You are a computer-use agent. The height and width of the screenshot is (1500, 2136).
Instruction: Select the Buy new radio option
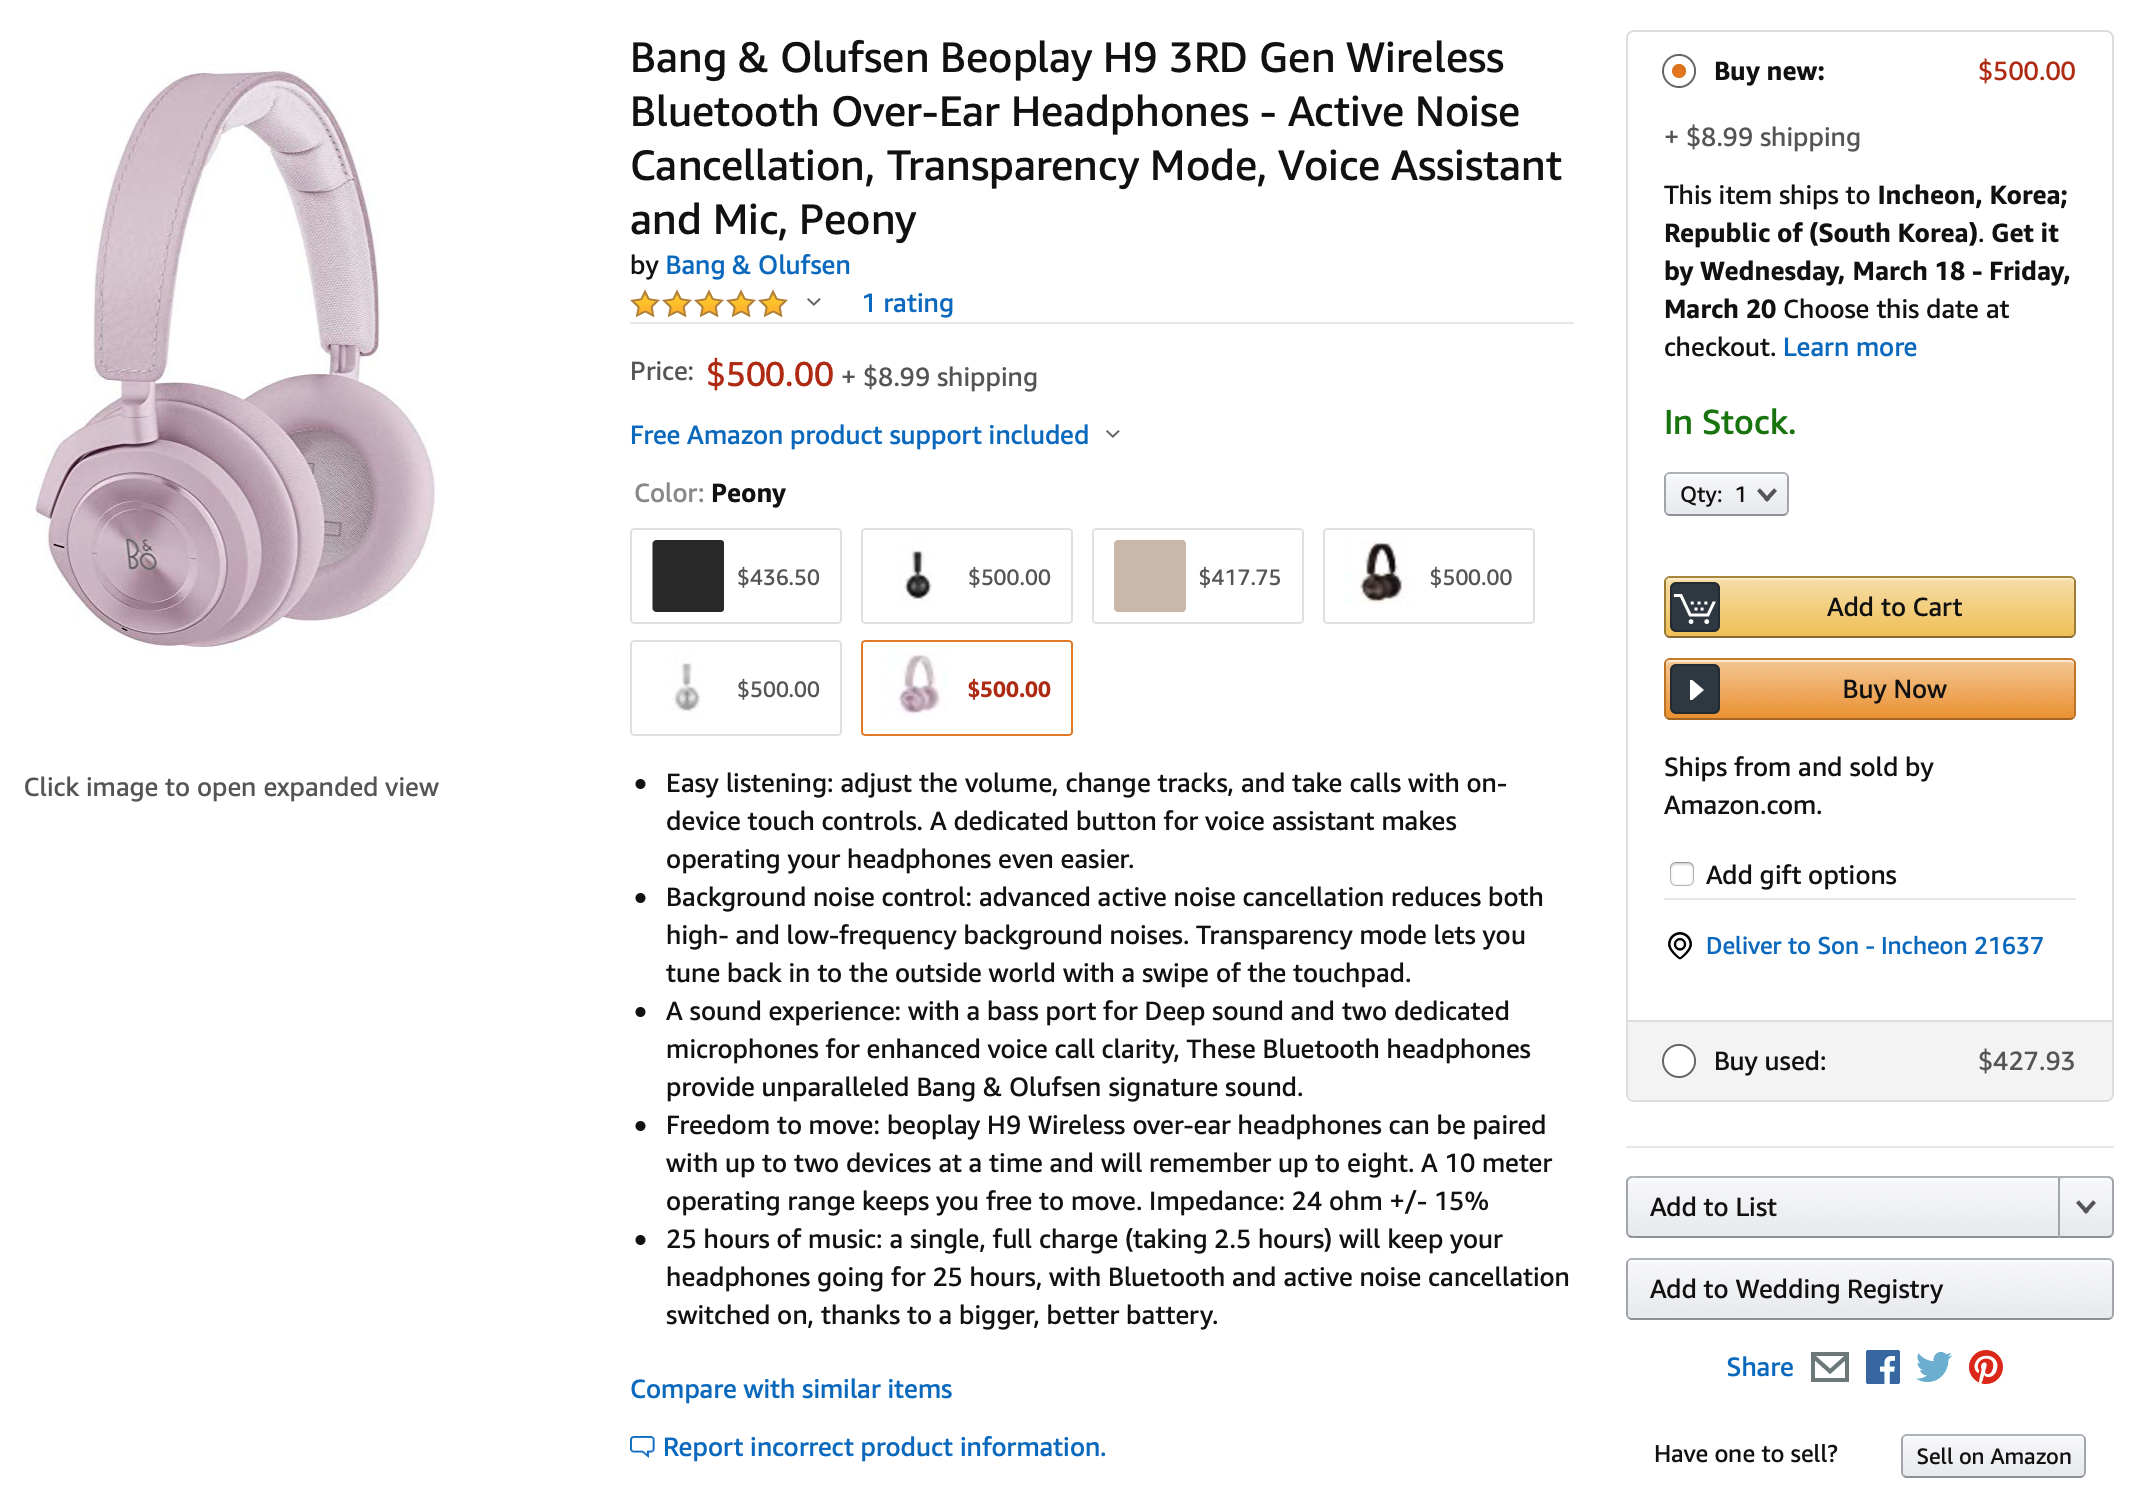(x=1679, y=71)
